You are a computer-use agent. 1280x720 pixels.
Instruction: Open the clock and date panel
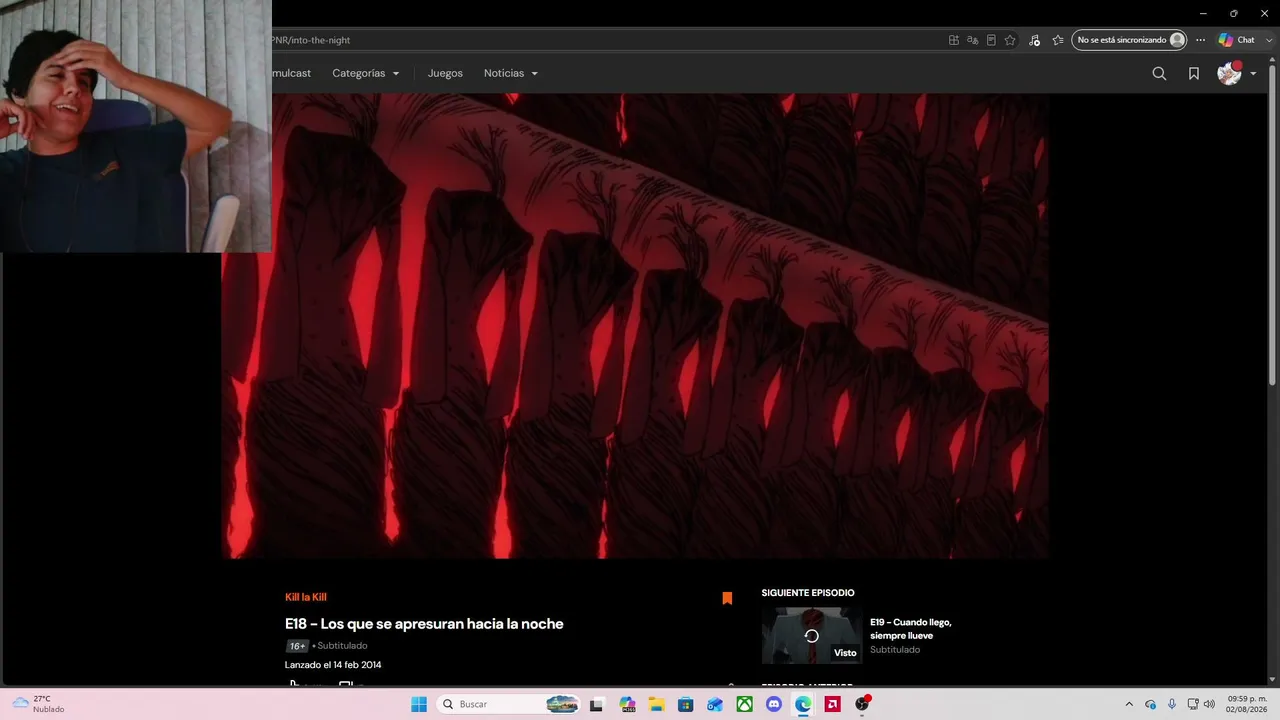pos(1246,704)
